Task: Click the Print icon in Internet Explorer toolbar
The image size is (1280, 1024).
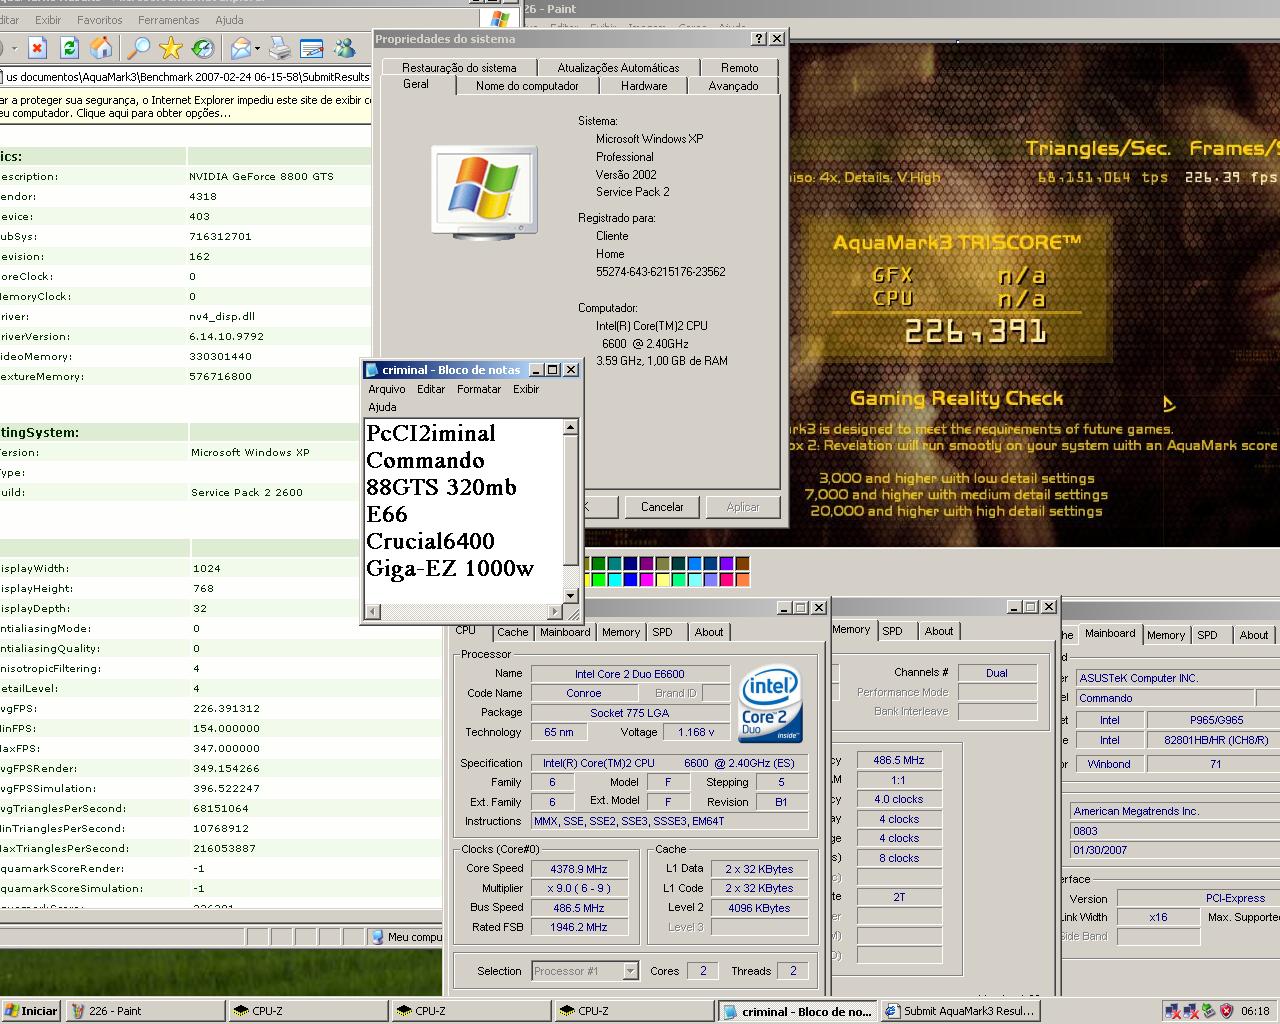Action: pos(281,47)
